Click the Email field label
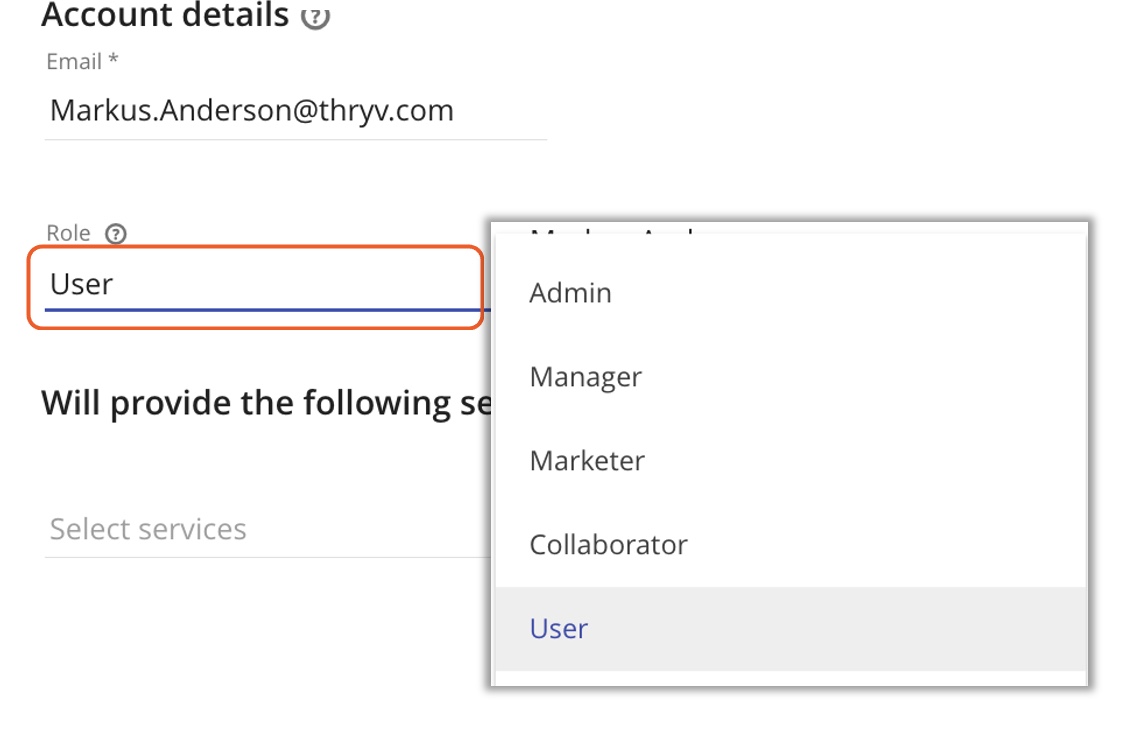Image resolution: width=1140 pixels, height=736 pixels. coord(74,62)
